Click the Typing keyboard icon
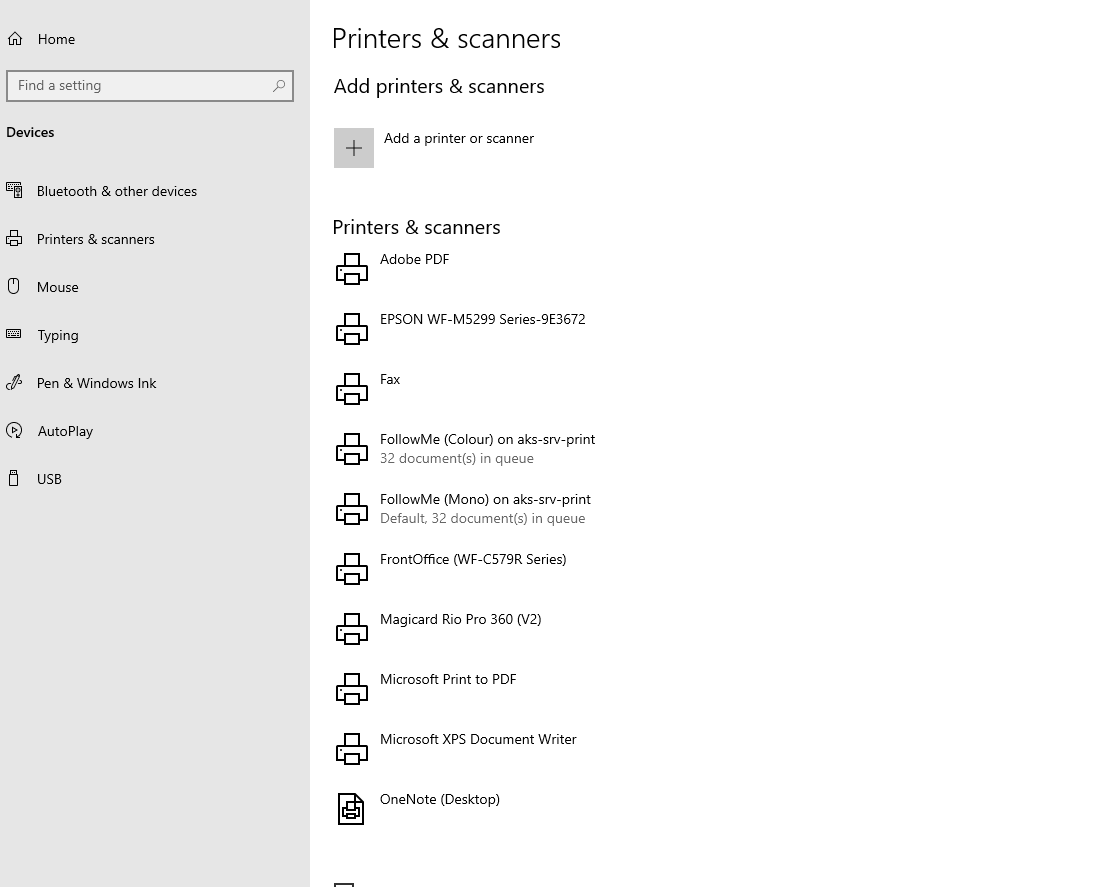 pos(13,334)
